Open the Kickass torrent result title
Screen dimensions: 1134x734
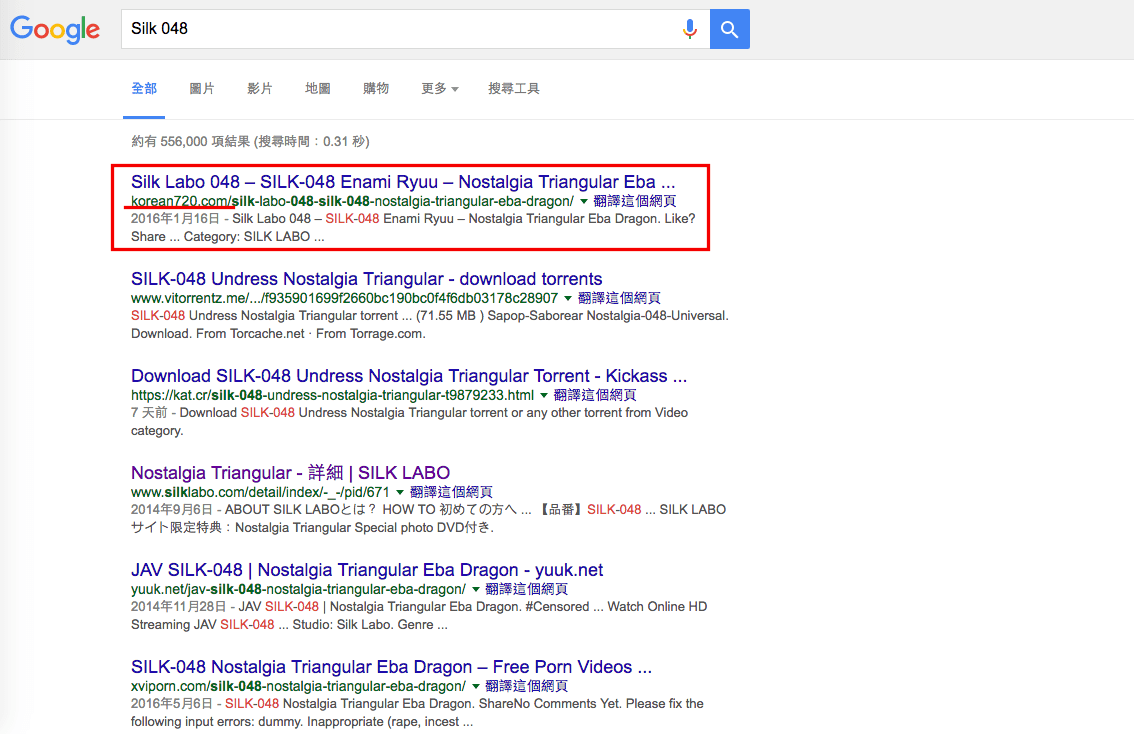tap(409, 375)
